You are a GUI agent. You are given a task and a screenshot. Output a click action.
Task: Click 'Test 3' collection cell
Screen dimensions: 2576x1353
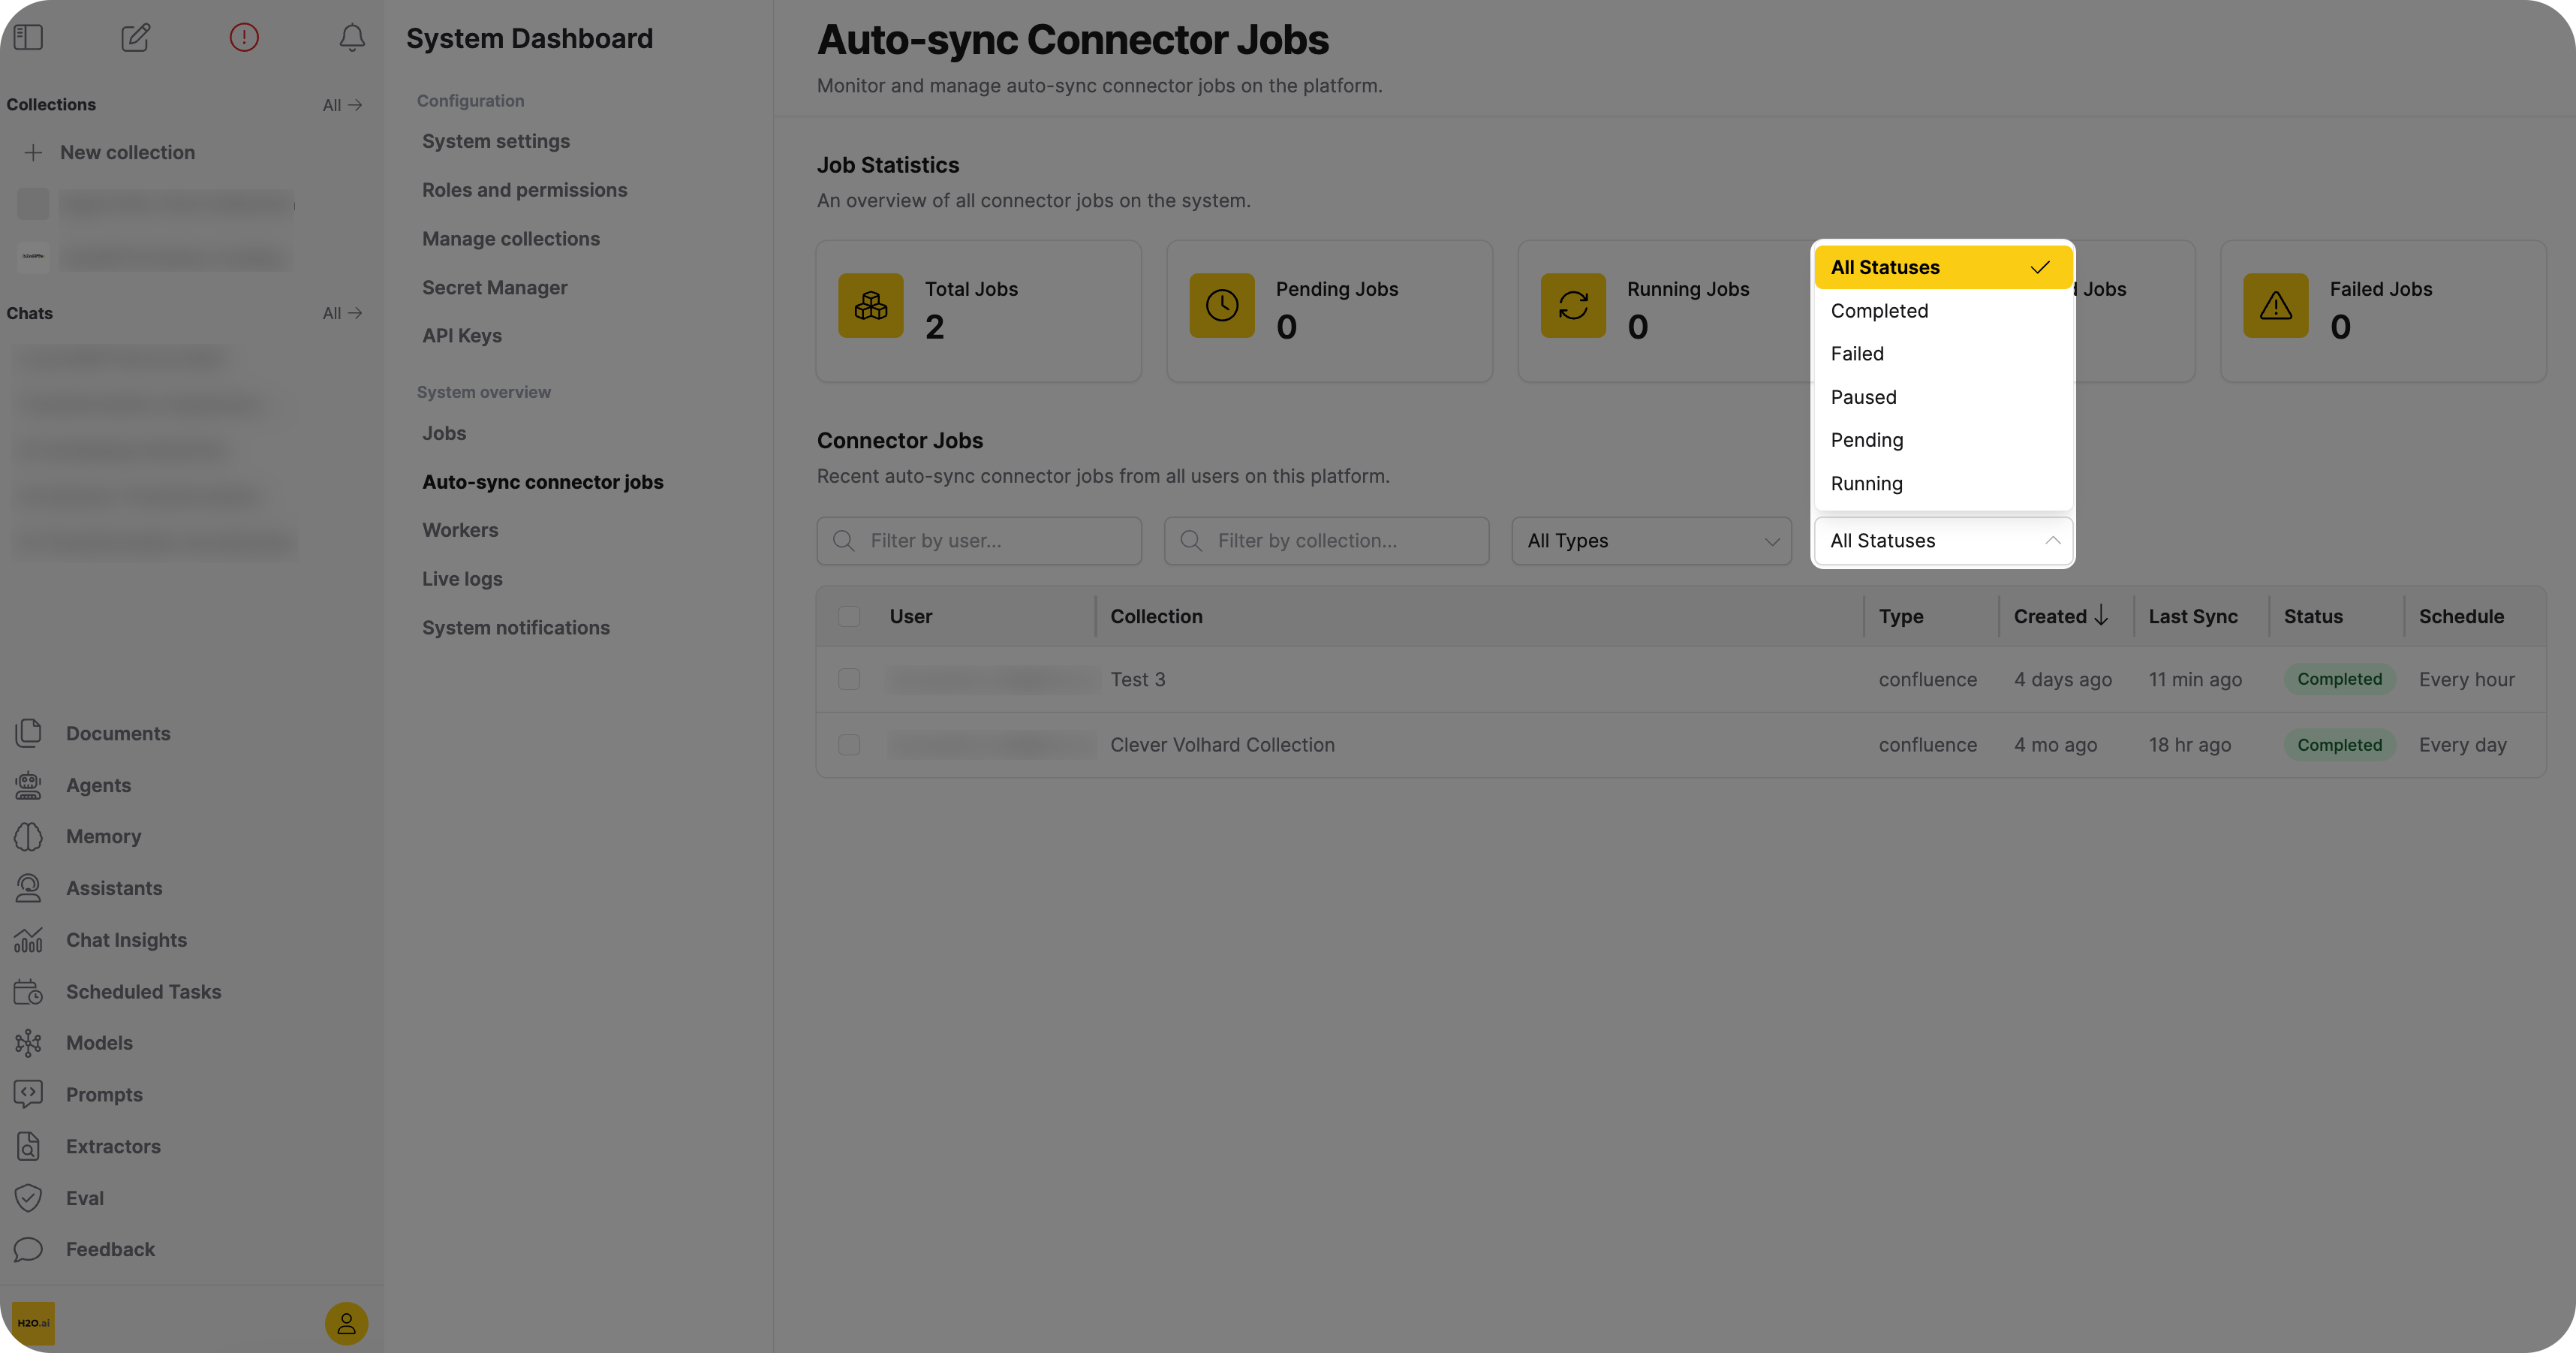coord(1137,679)
